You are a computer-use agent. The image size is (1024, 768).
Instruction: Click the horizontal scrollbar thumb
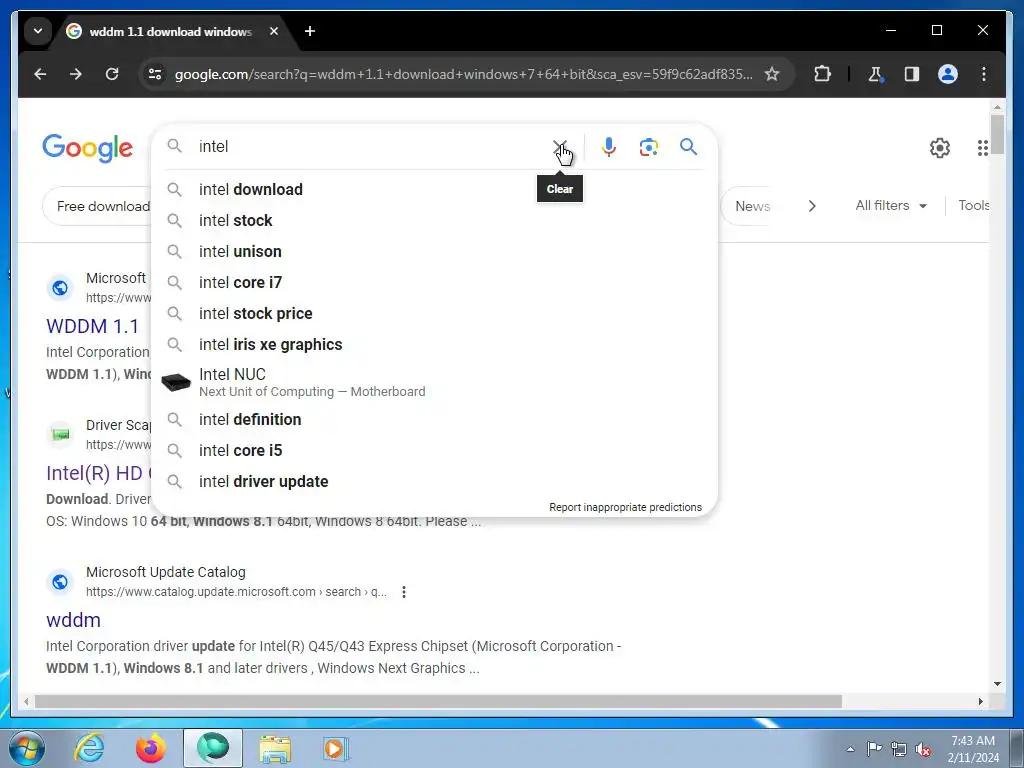coord(438,701)
